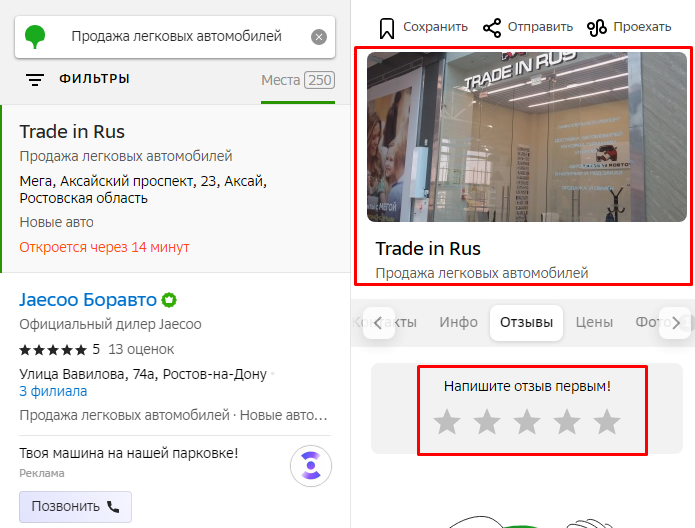Screen dimensions: 695x528
Task: Open the ФИЛЬТРЫ label
Action: click(x=94, y=79)
